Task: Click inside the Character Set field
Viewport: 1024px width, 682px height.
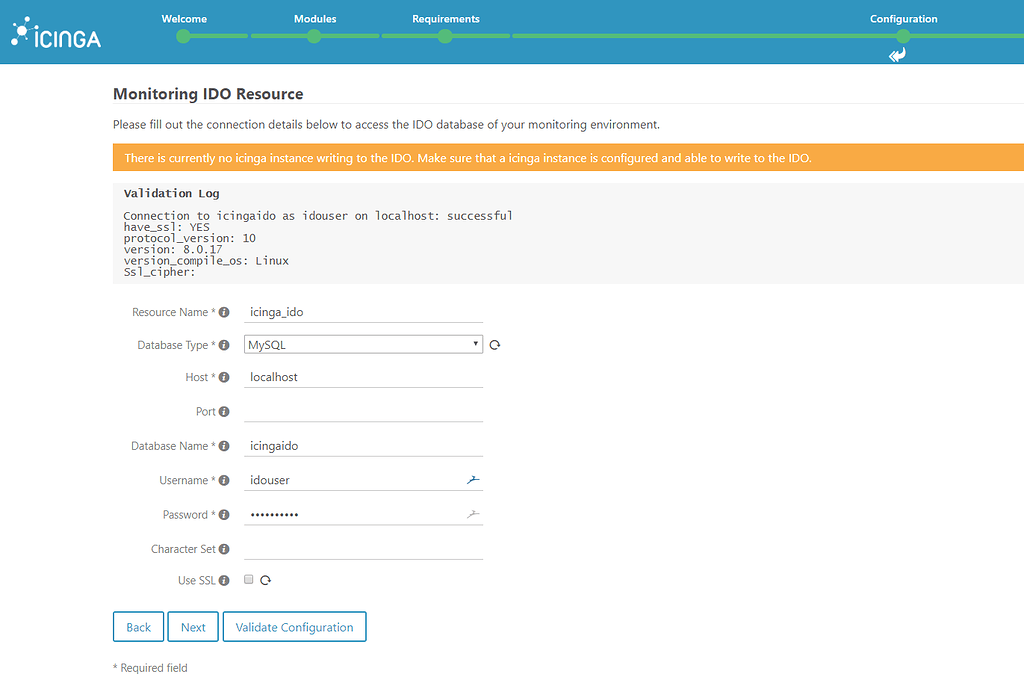Action: pyautogui.click(x=363, y=548)
